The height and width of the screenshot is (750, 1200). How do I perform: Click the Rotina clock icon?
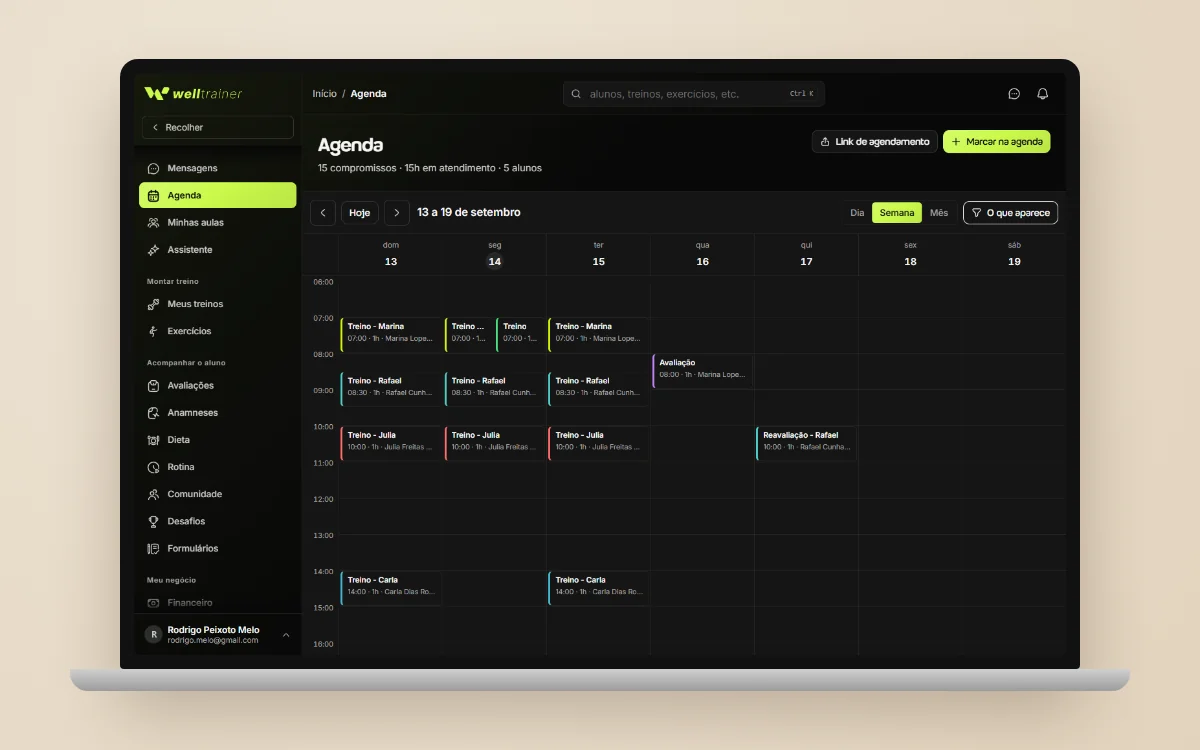(153, 467)
